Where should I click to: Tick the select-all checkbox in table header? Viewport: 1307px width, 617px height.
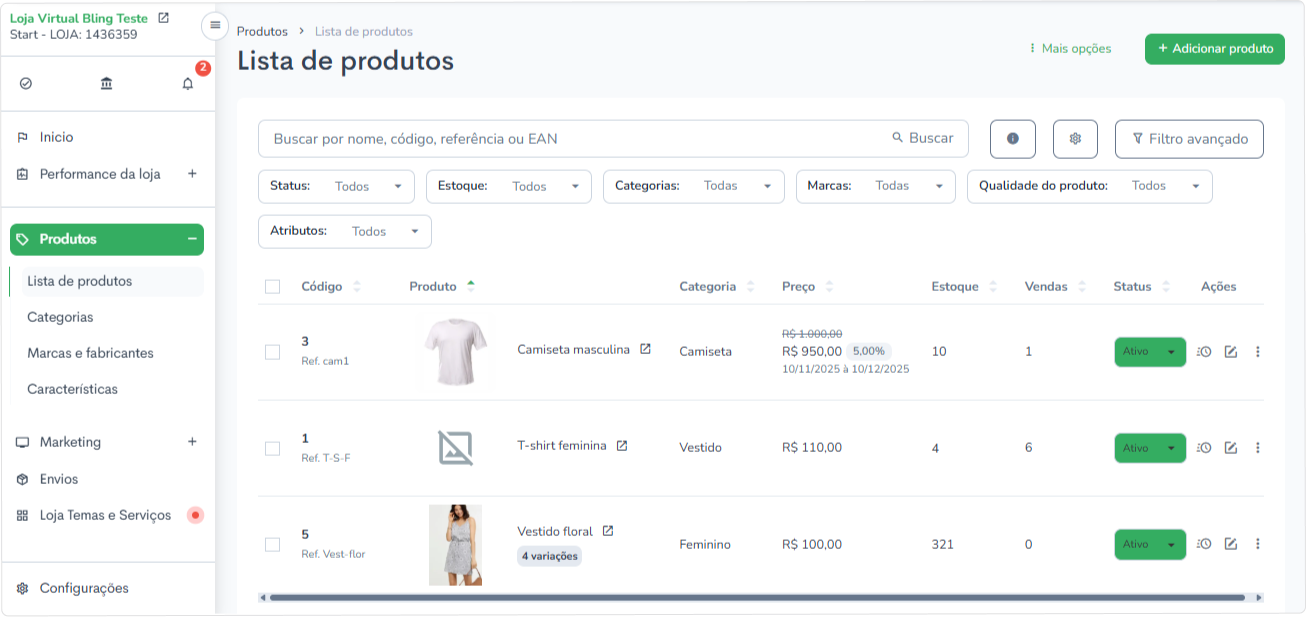[273, 287]
